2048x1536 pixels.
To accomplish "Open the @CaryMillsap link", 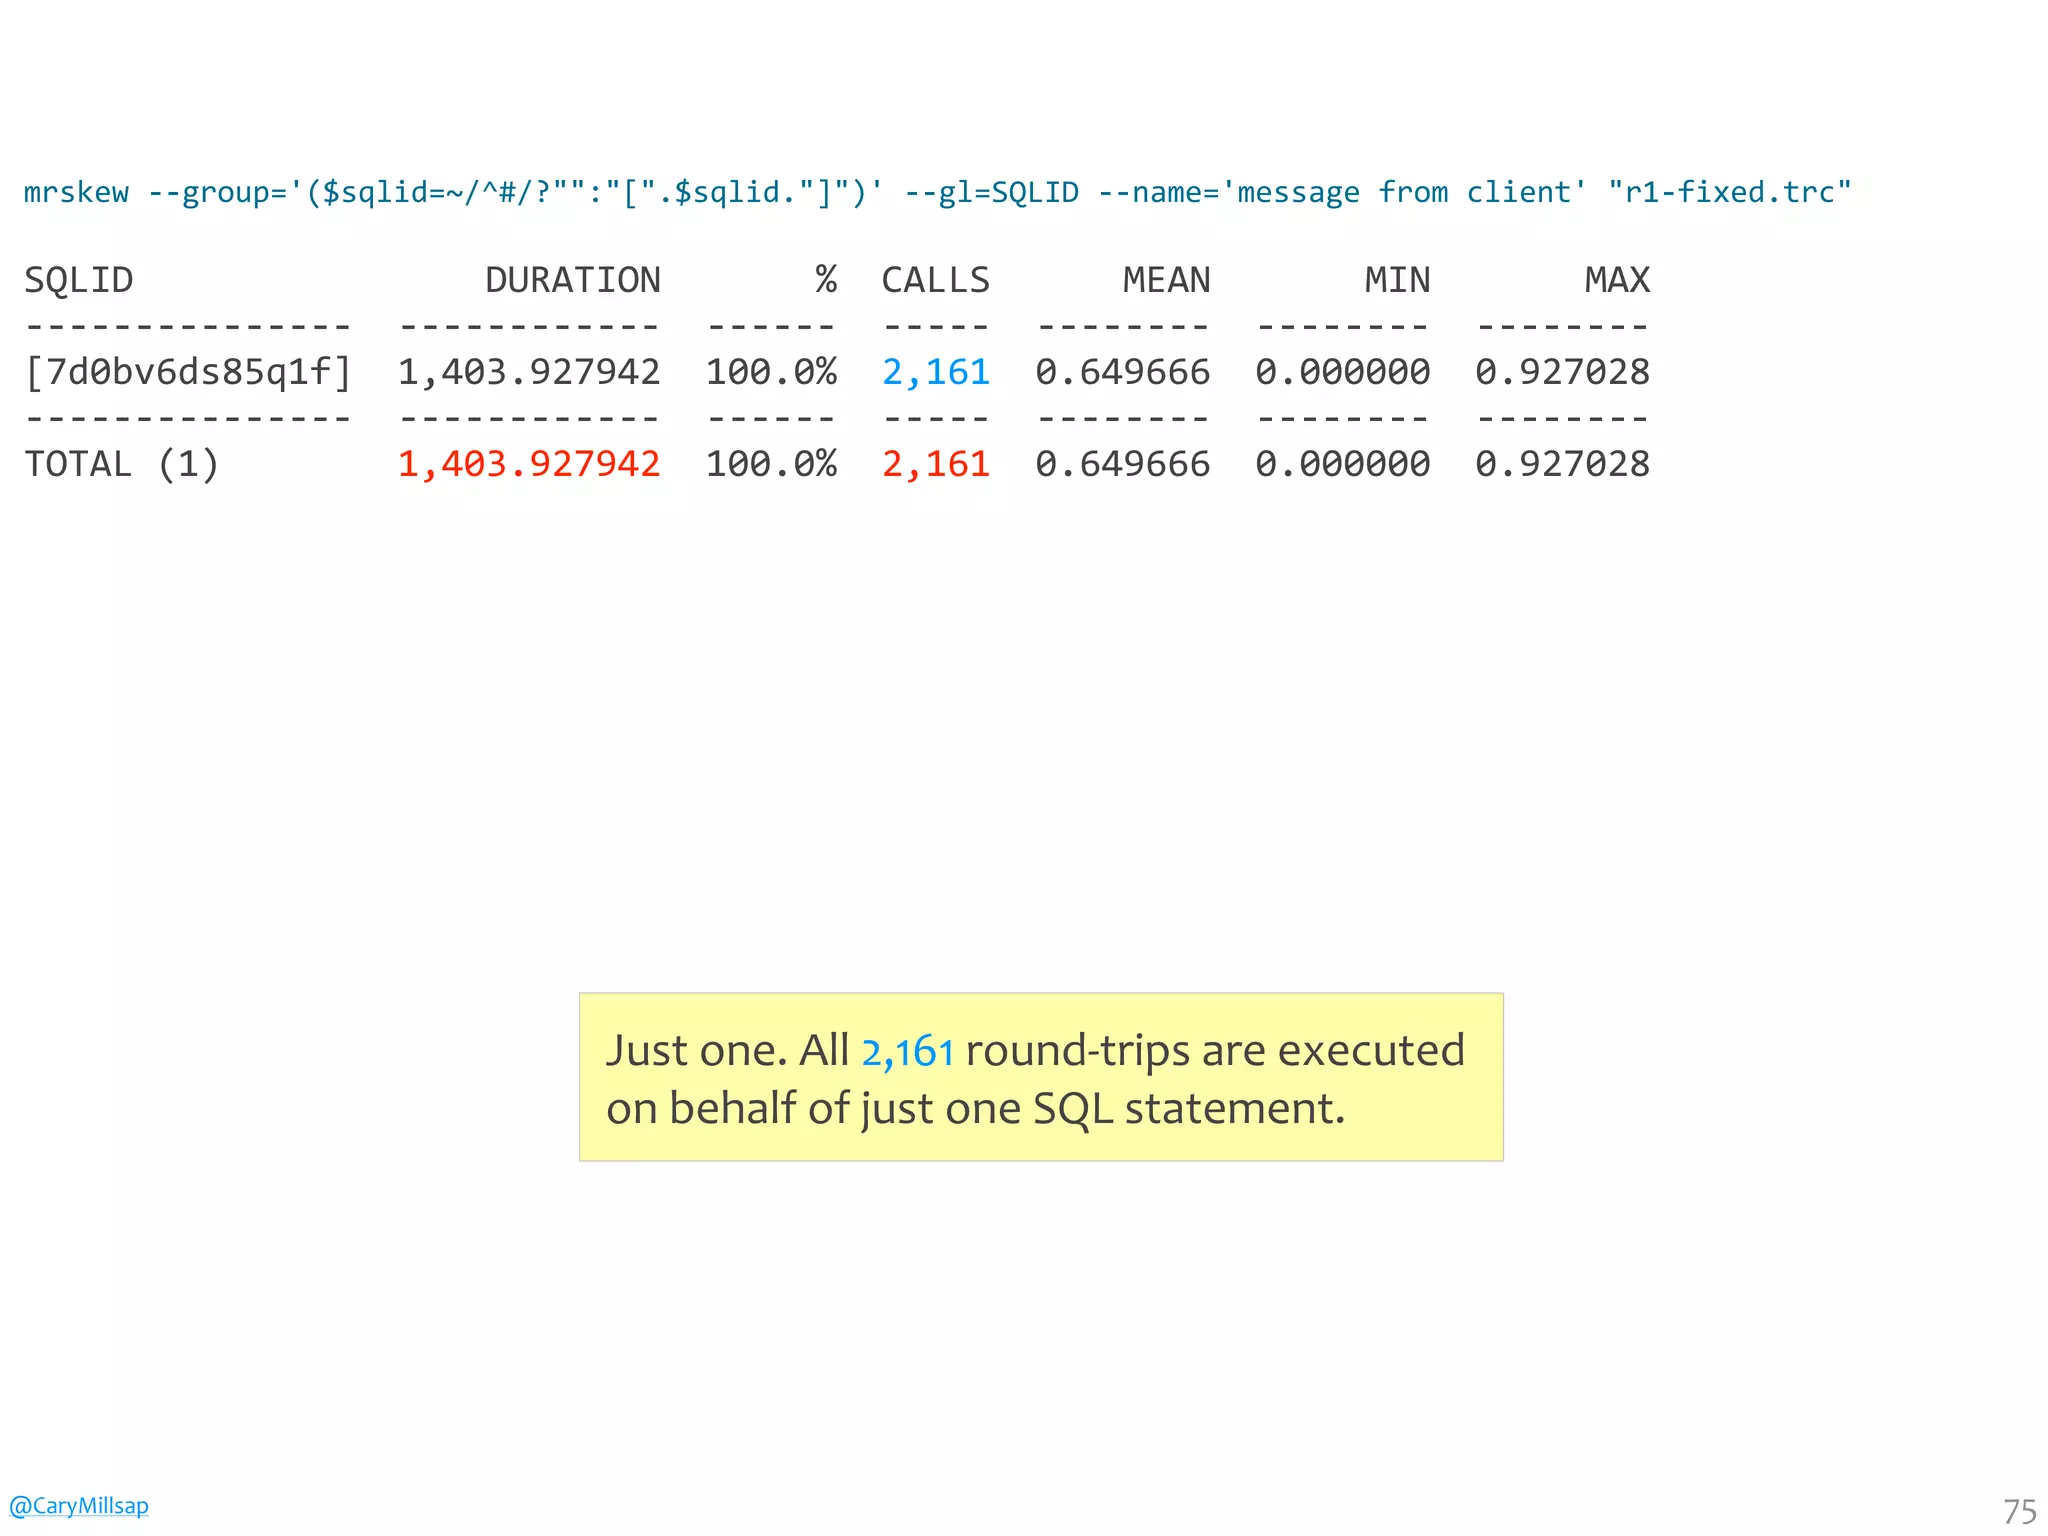I will tap(79, 1505).
